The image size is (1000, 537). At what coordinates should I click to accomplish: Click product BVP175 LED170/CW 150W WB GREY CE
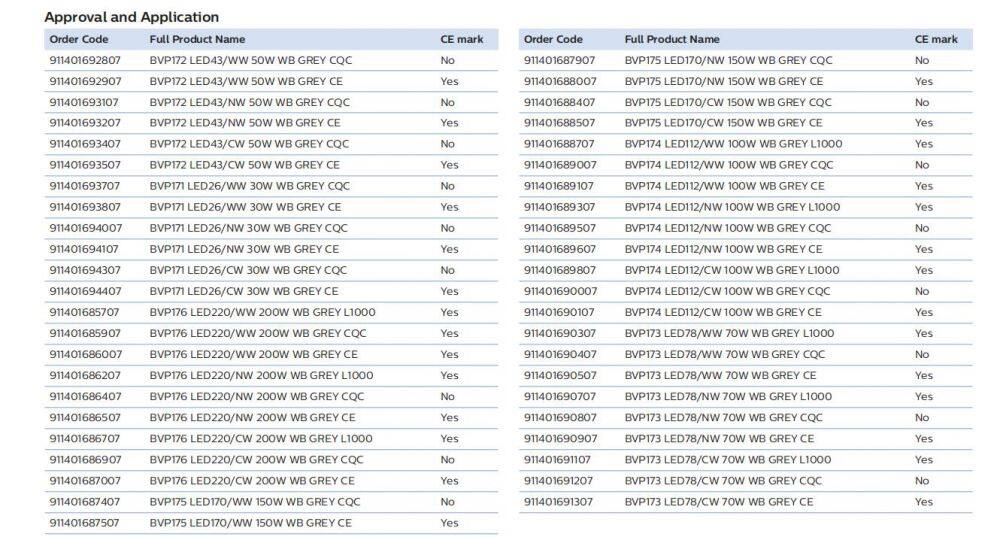pos(723,123)
